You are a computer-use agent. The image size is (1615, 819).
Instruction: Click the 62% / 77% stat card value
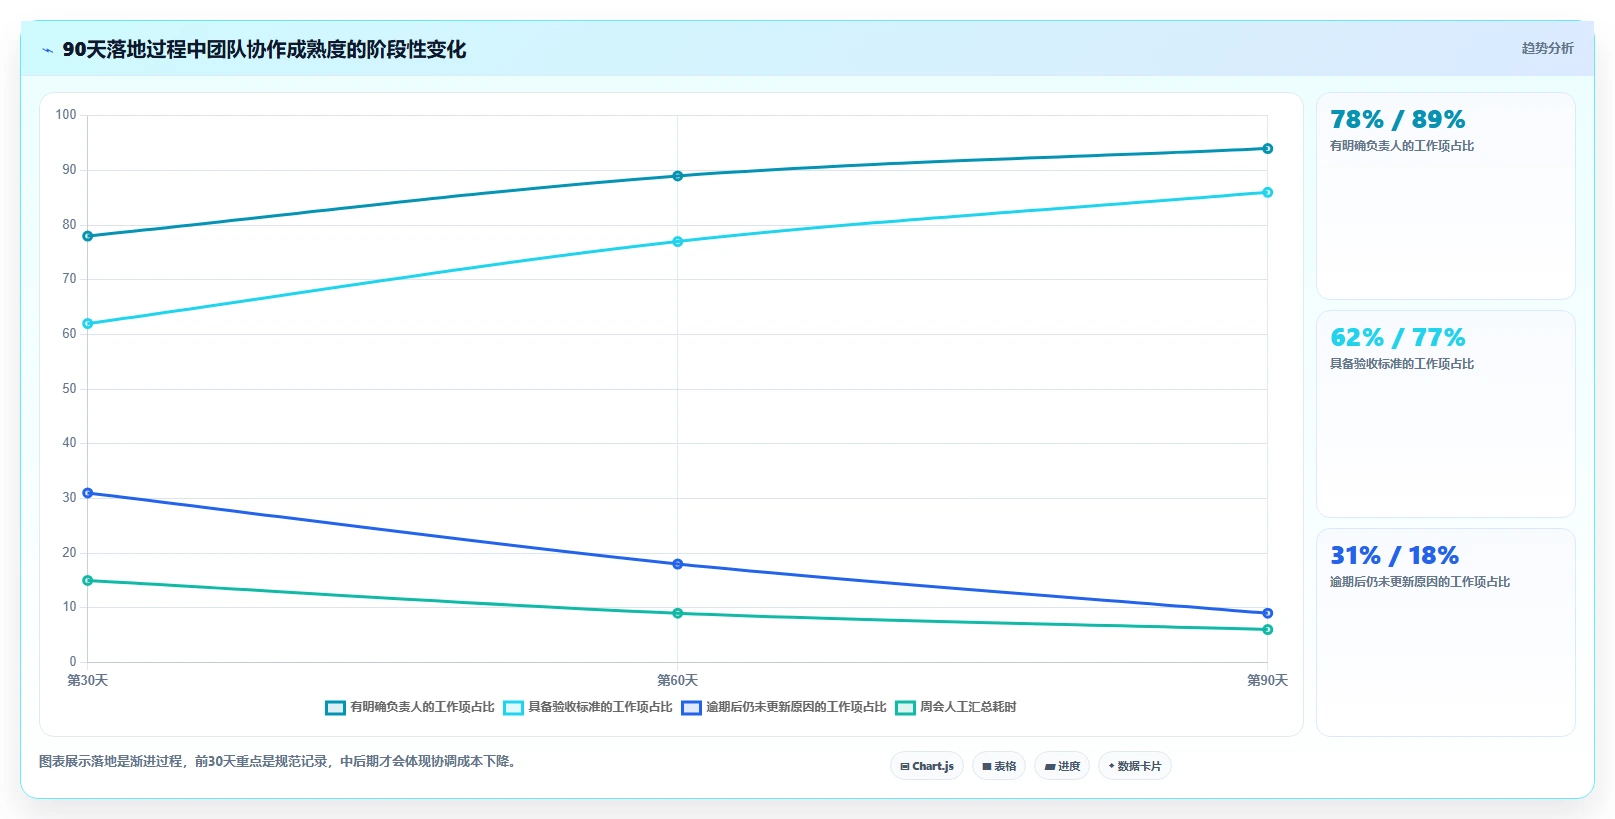tap(1397, 338)
